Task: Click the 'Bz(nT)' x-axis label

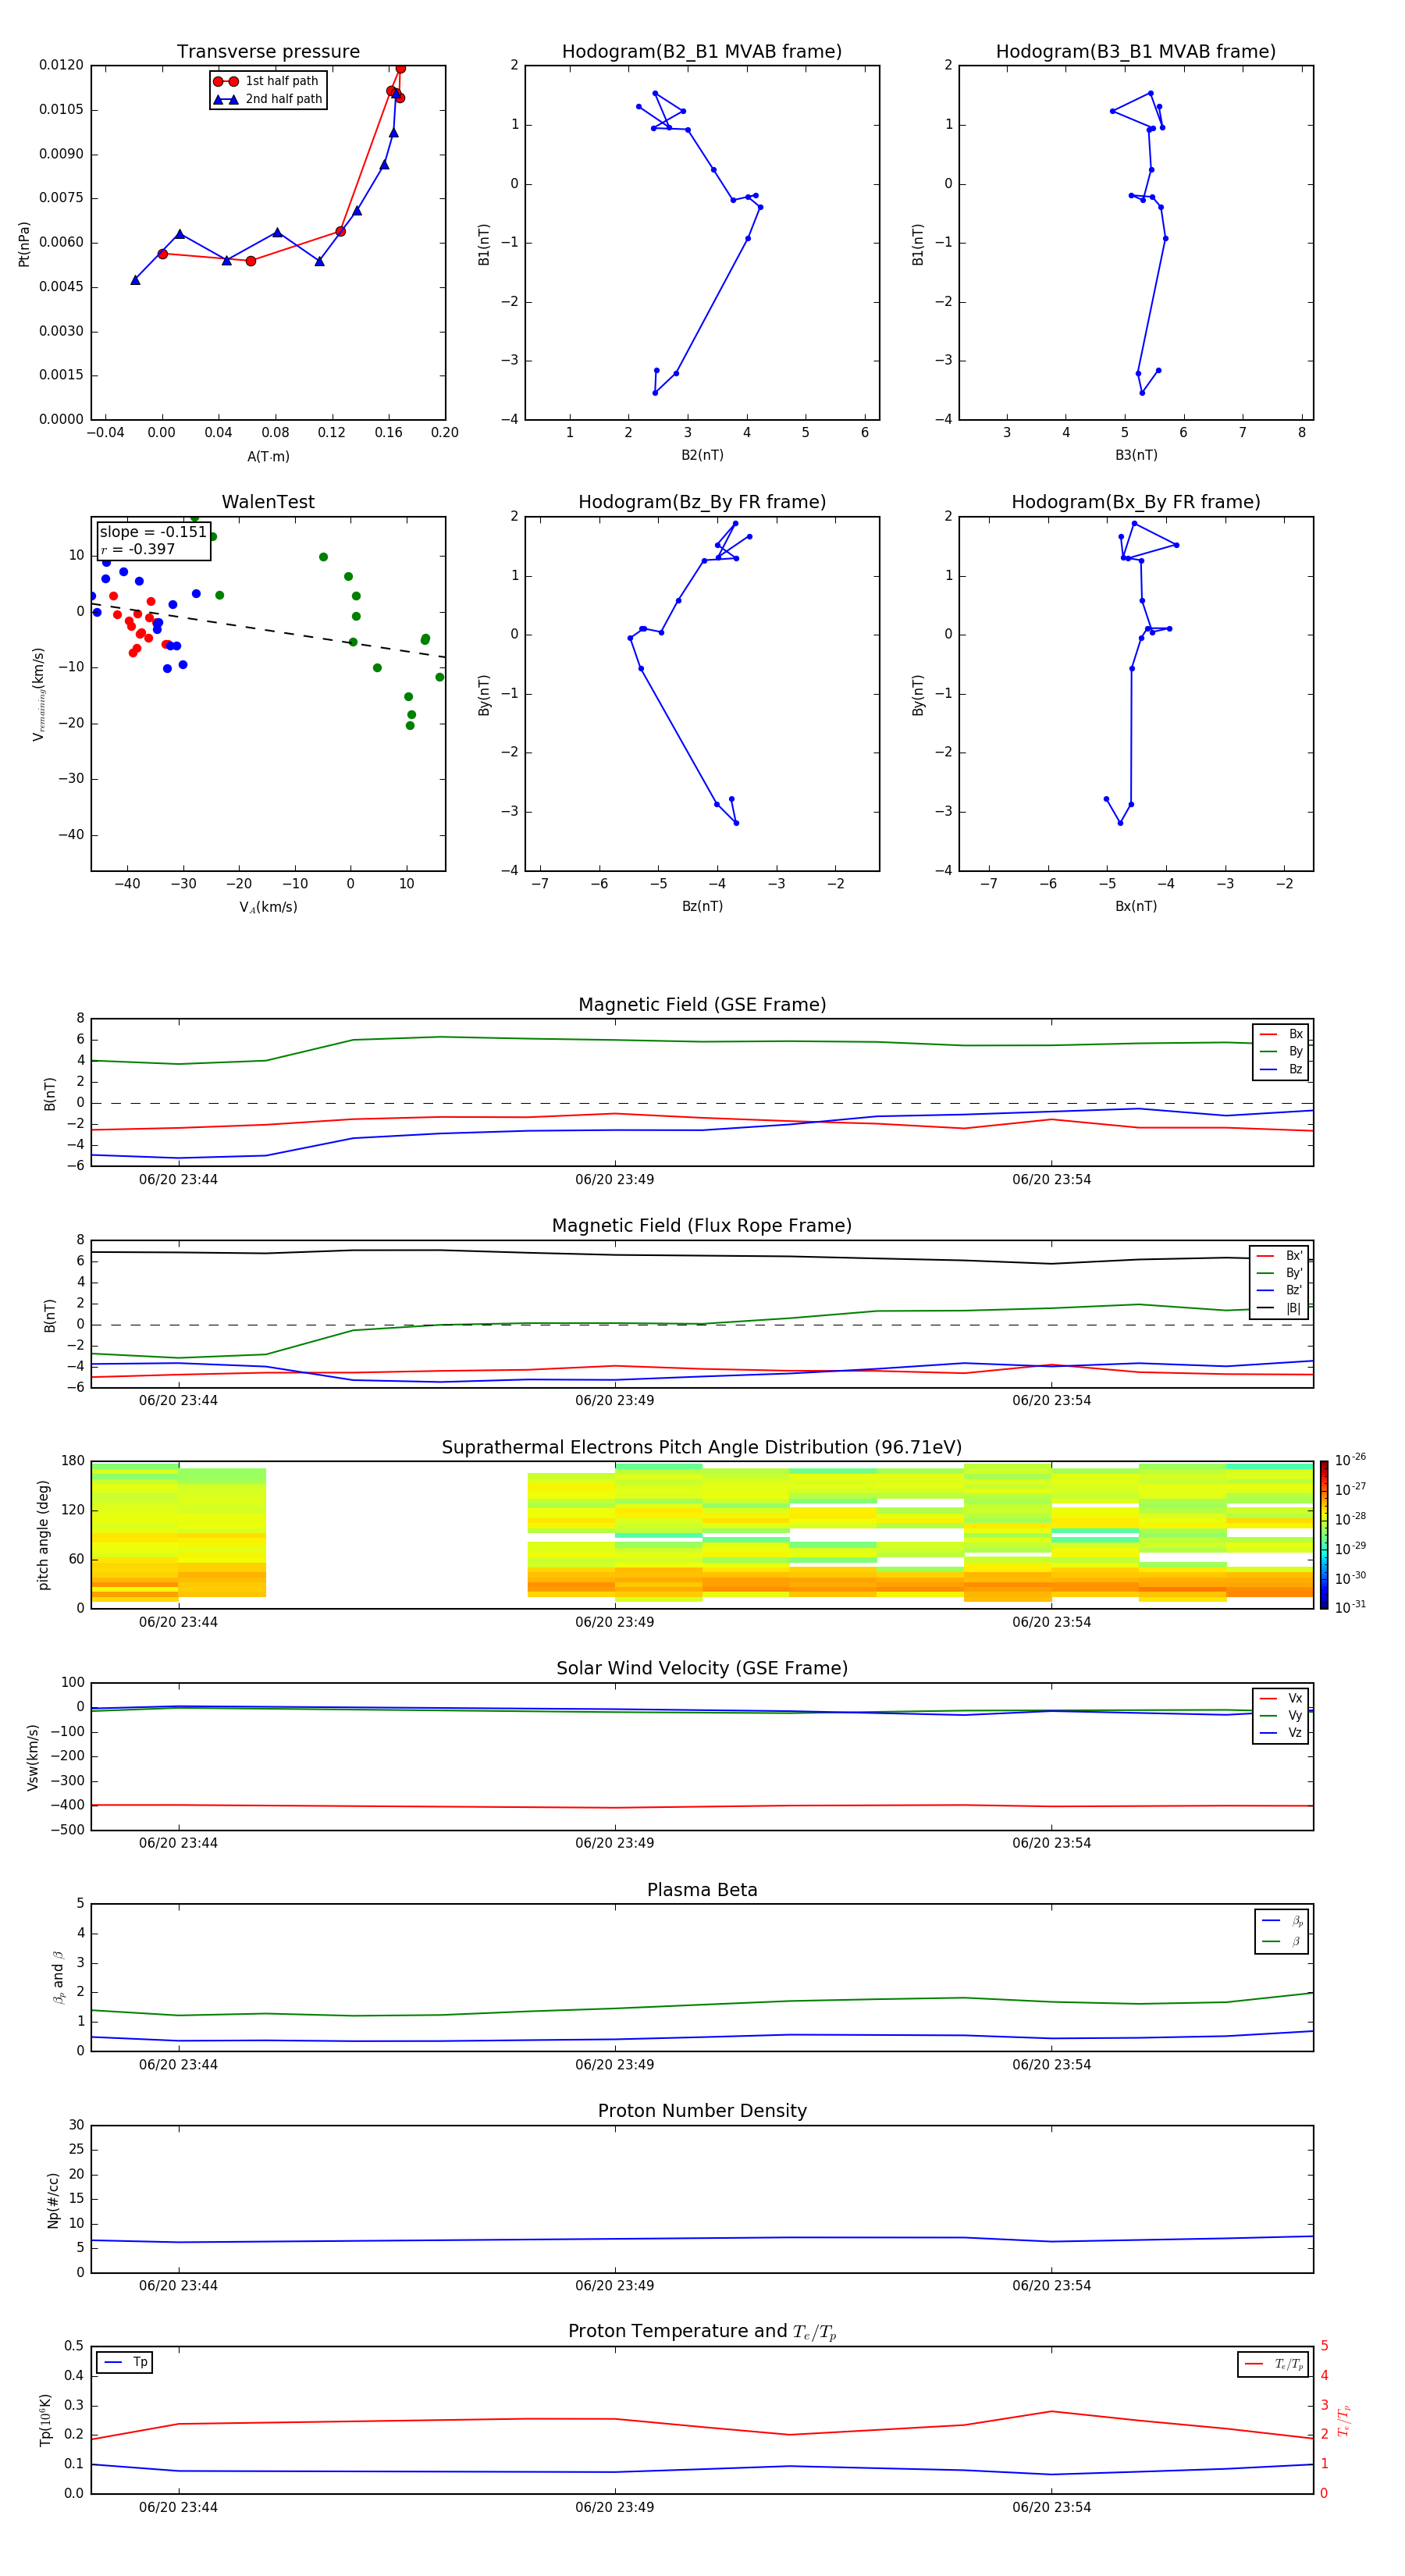Action: point(702,906)
